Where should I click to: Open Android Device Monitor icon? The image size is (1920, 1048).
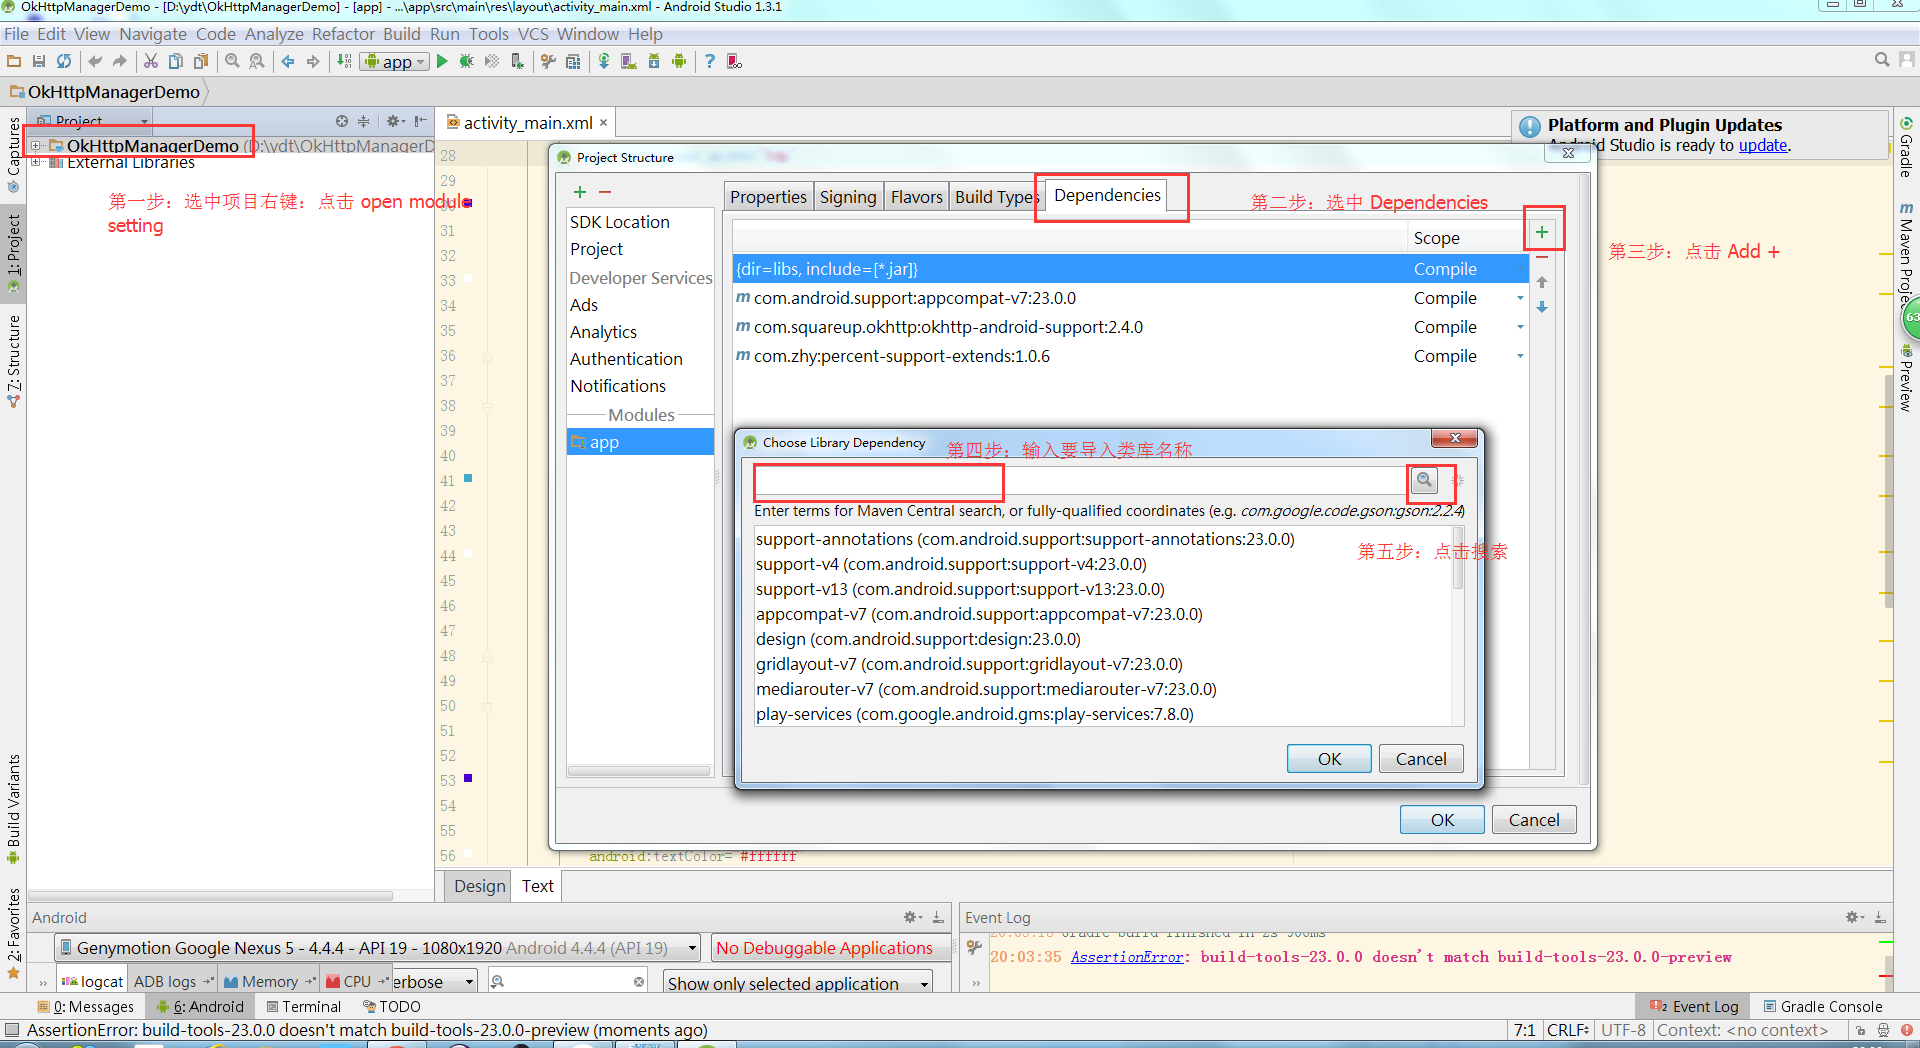point(679,61)
